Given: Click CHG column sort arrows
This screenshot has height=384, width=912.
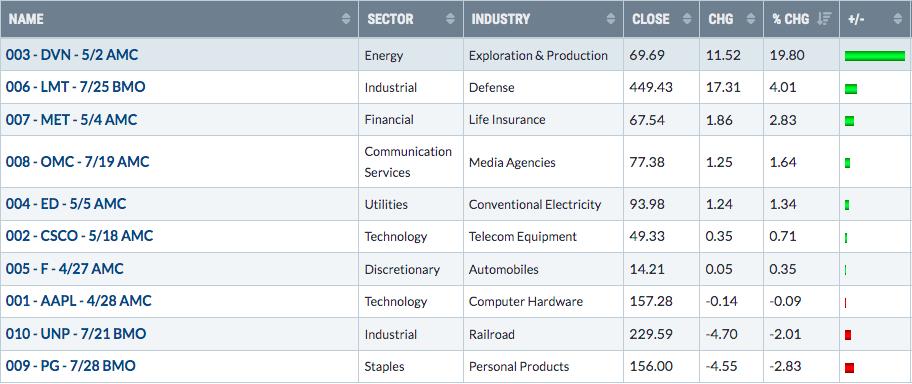Looking at the screenshot, I should click(x=751, y=19).
